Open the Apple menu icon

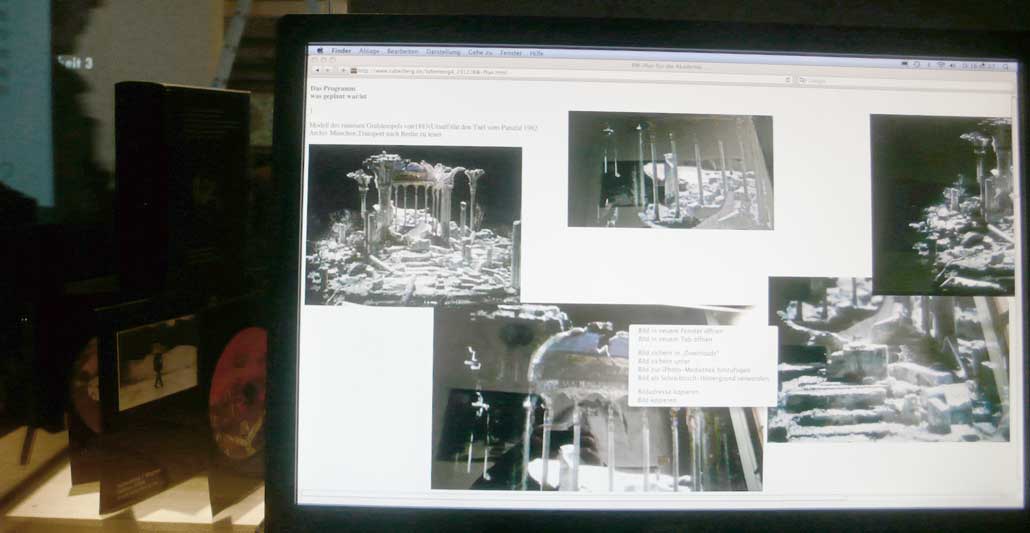[x=320, y=49]
